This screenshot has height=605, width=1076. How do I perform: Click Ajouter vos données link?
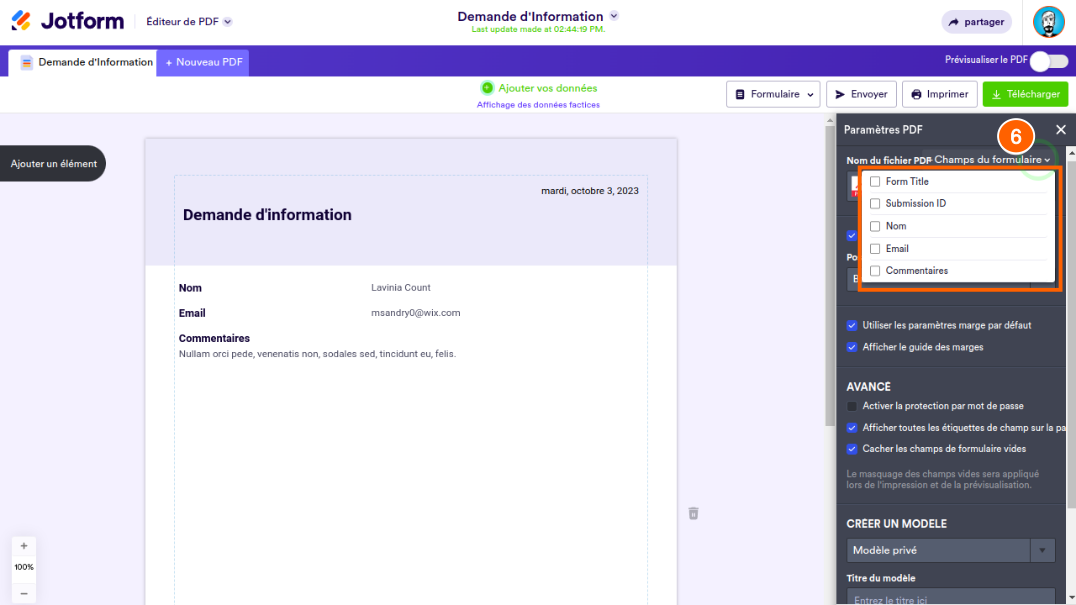click(x=548, y=88)
